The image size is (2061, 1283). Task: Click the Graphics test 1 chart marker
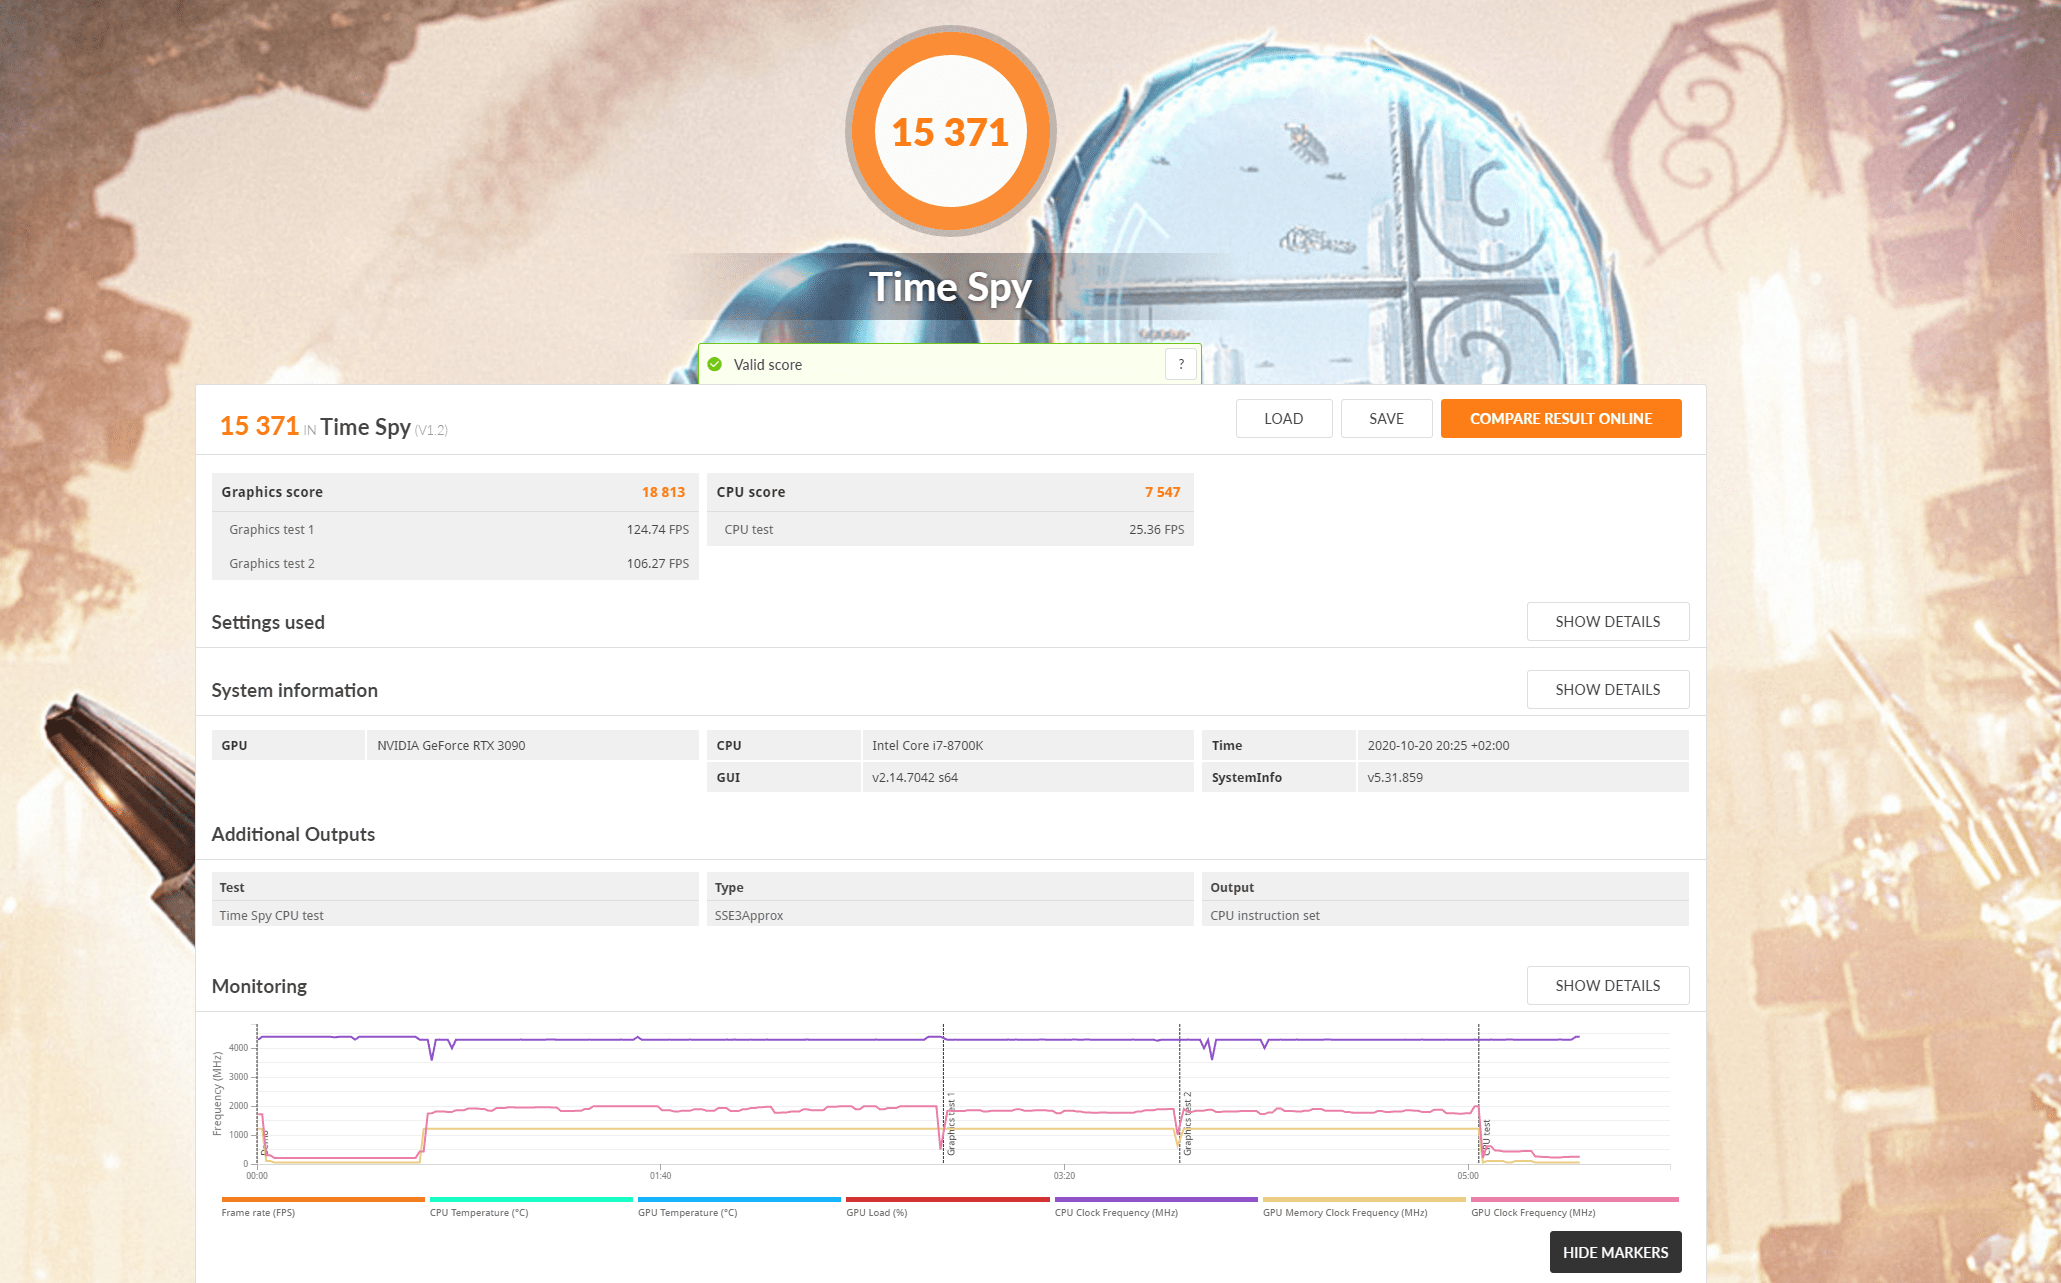(950, 1125)
